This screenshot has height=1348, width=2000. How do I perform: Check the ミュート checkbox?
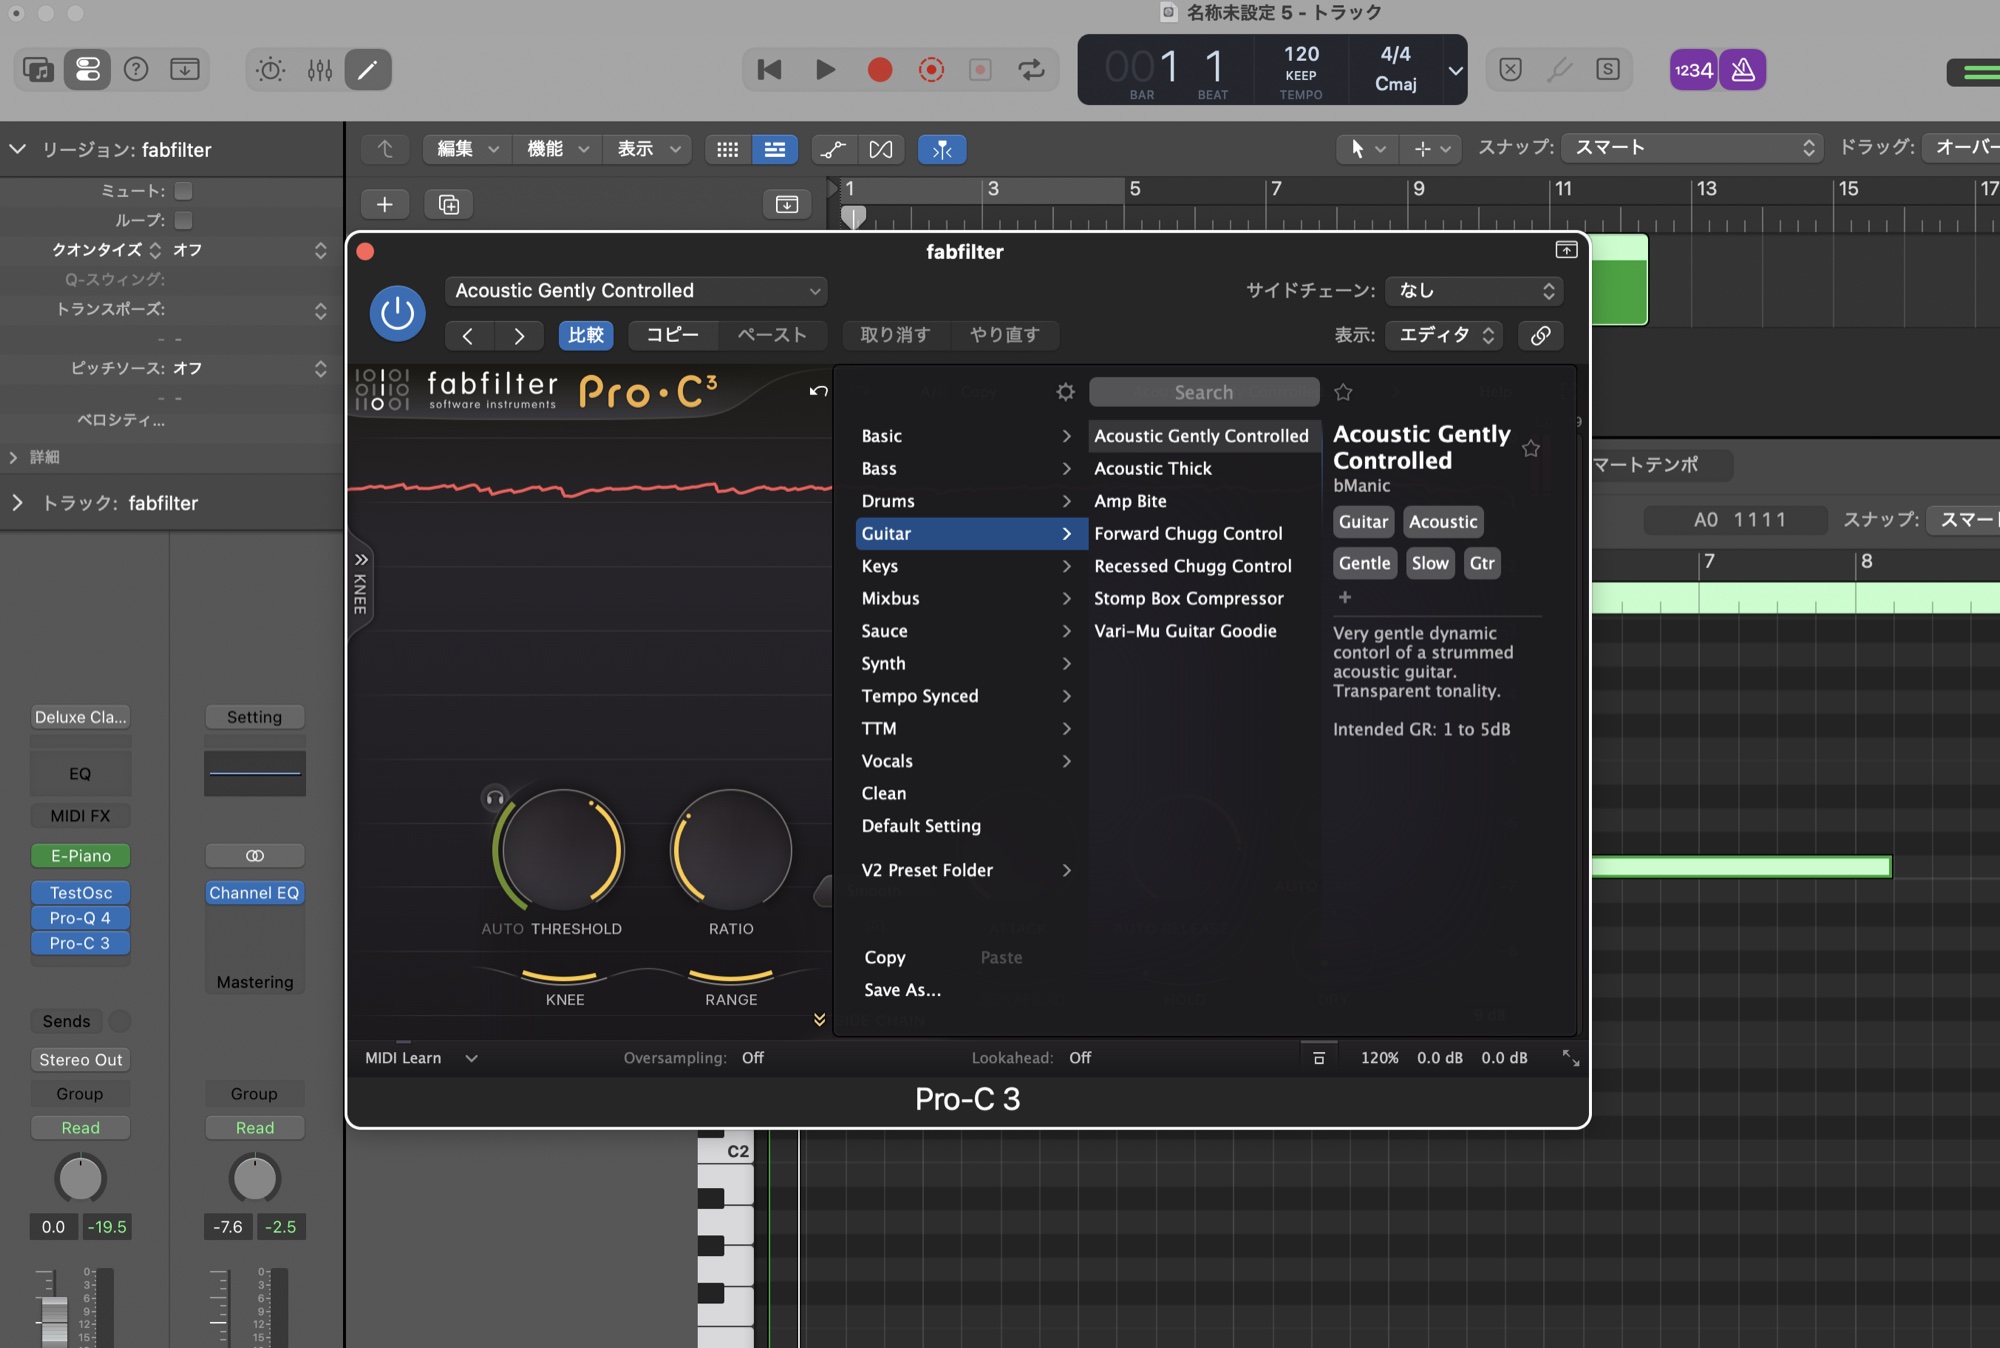(183, 190)
